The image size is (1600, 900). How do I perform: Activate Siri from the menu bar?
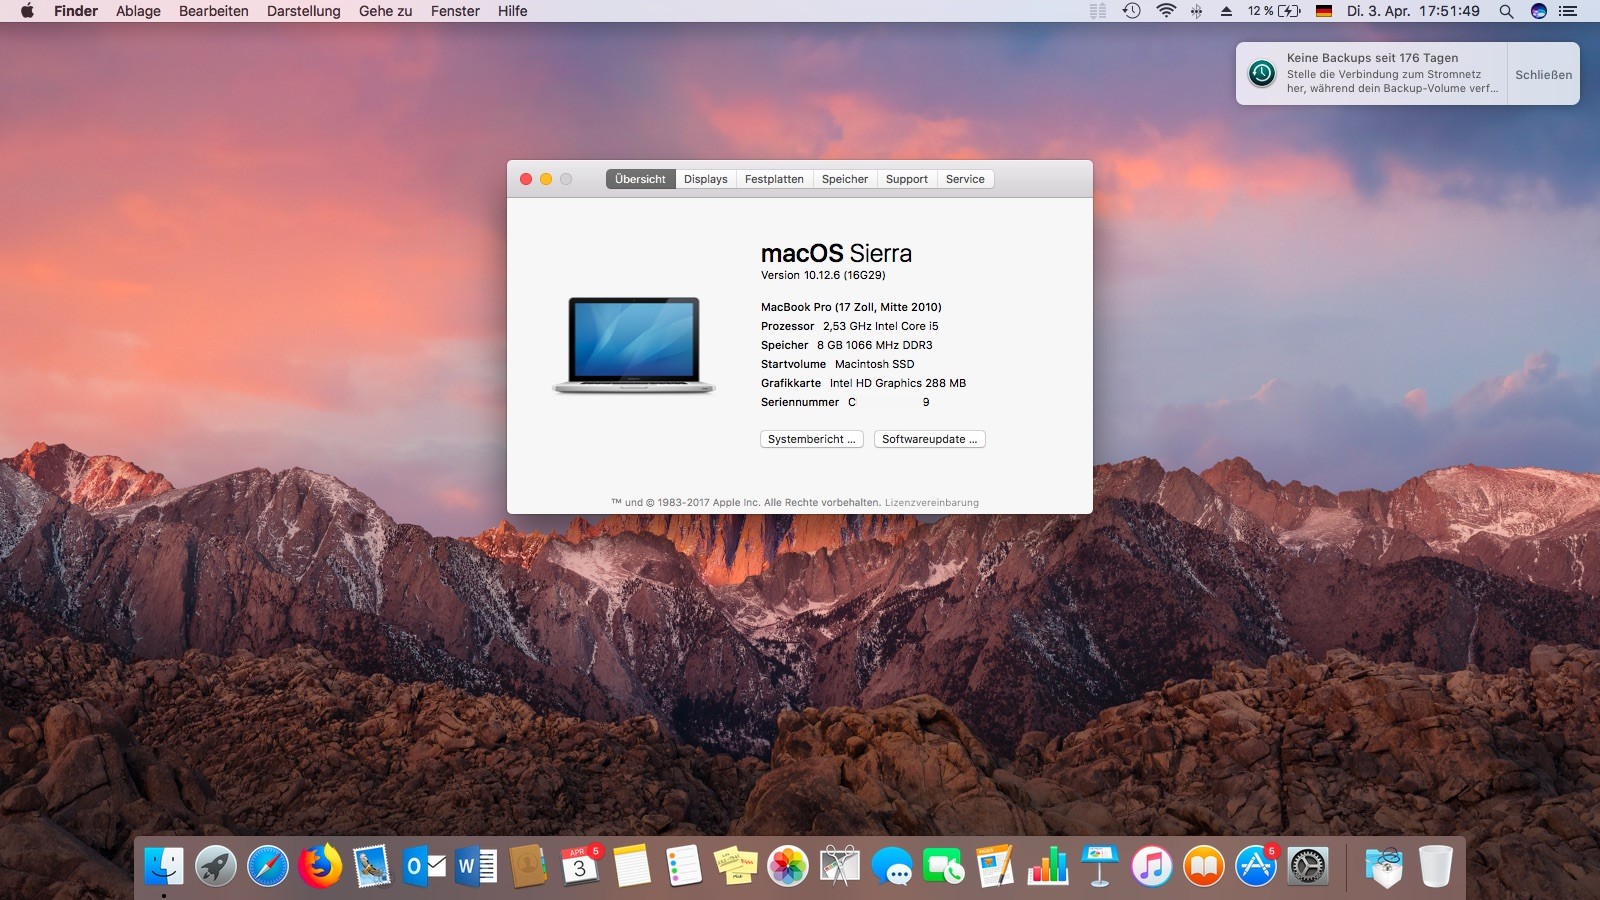(1539, 11)
